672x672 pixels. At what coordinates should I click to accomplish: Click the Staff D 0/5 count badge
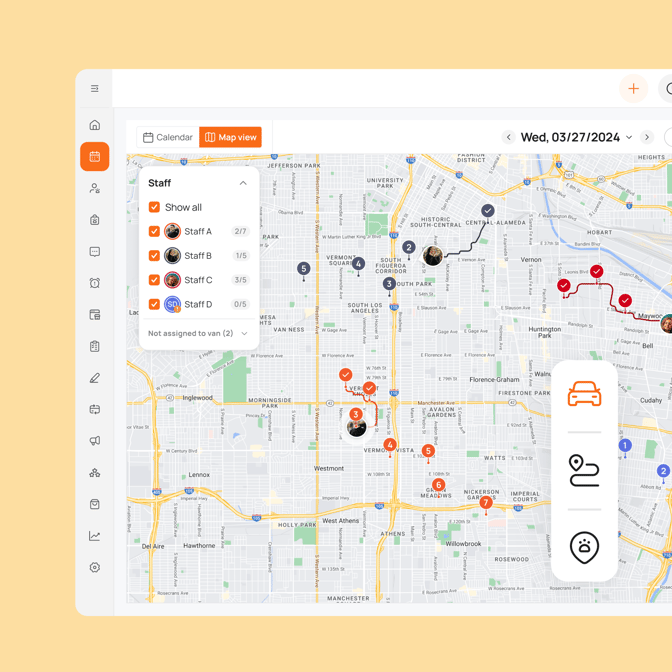pyautogui.click(x=240, y=304)
